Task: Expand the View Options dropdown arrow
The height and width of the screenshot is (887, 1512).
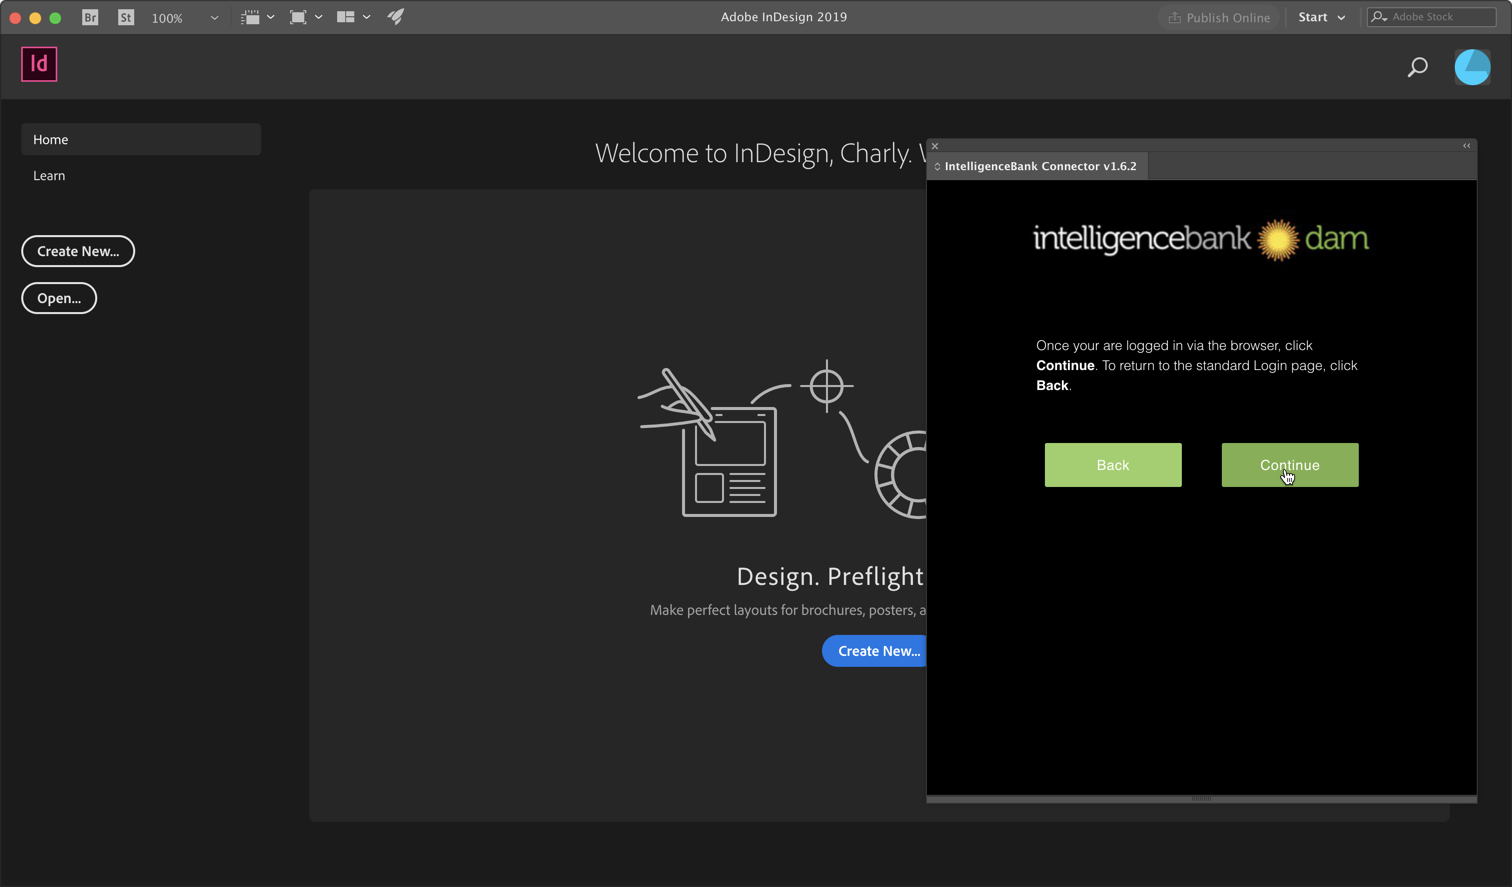Action: click(271, 17)
